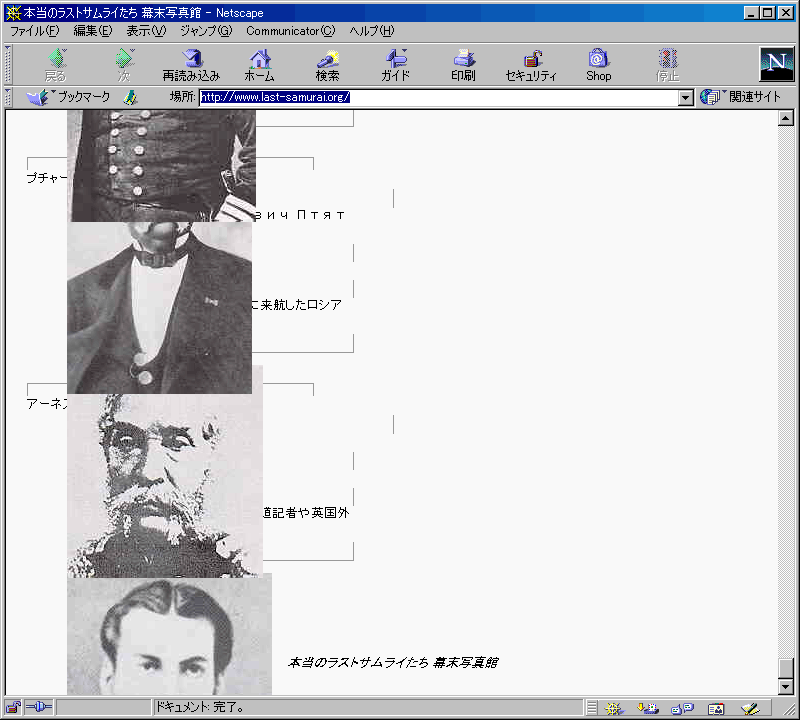Click the 来航したロシア text
This screenshot has width=800, height=720.
[301, 305]
